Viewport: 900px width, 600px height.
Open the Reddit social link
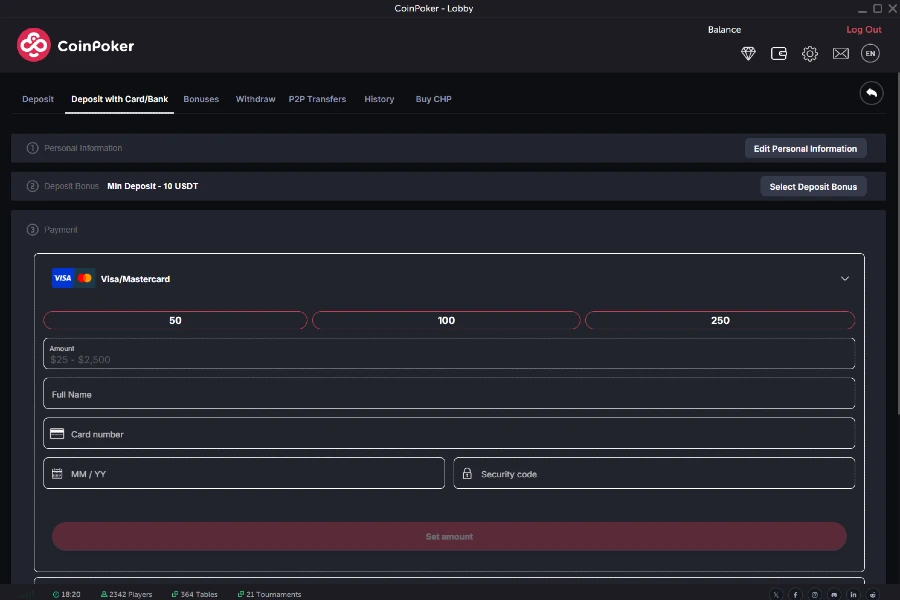pos(873,594)
